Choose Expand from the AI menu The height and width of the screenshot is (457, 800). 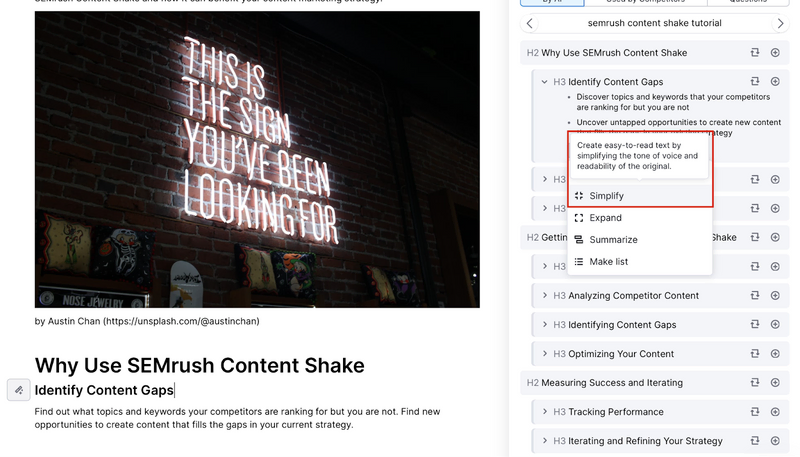[x=640, y=218]
